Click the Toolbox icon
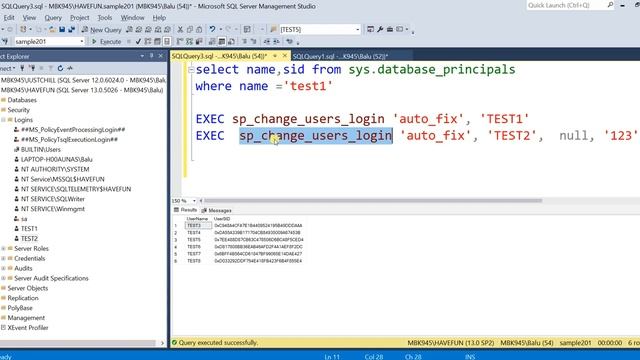This screenshot has width=640, height=360. click(390, 29)
